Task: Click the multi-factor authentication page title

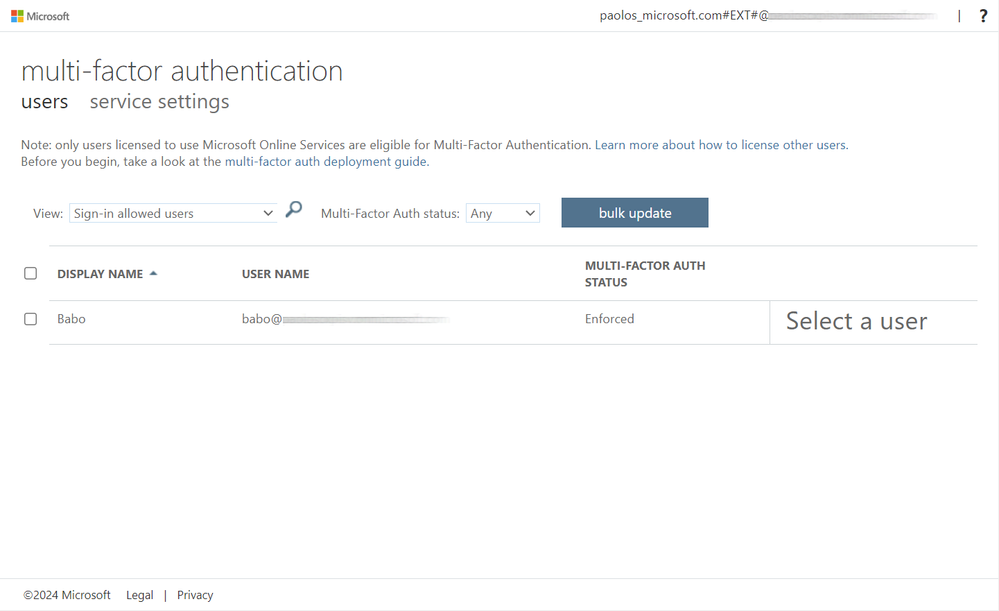Action: 182,71
